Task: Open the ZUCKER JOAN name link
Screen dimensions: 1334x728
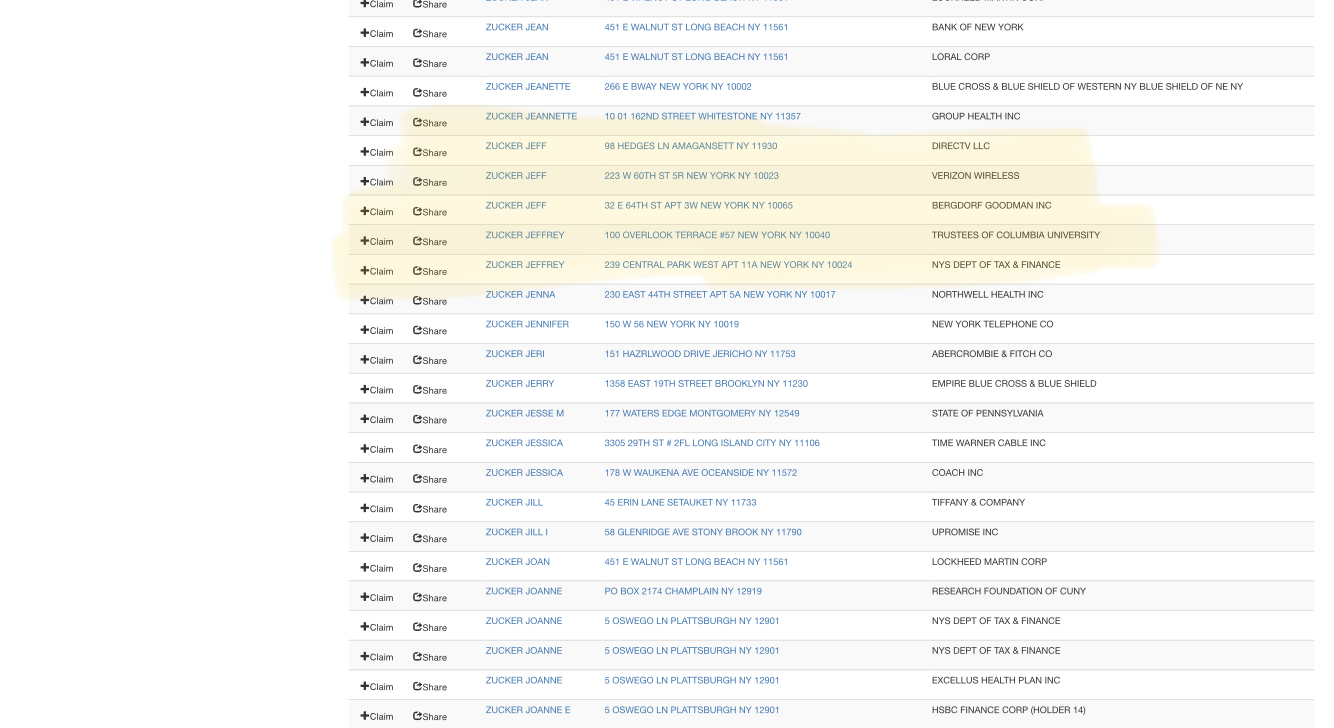Action: pos(517,562)
